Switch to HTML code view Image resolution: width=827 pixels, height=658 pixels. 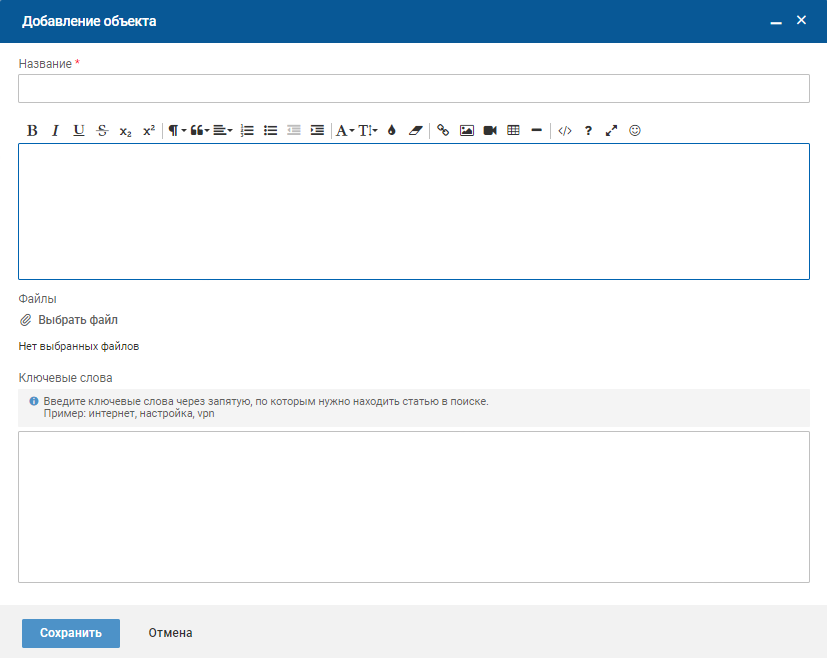[564, 130]
